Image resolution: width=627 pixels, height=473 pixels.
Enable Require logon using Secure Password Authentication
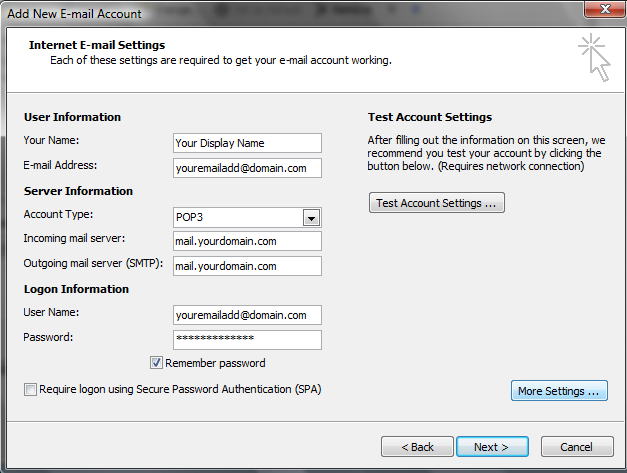30,389
